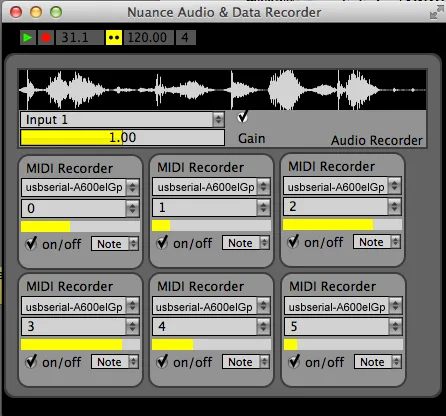Click the audio waveform display
The width and height of the screenshot is (446, 416).
point(223,90)
